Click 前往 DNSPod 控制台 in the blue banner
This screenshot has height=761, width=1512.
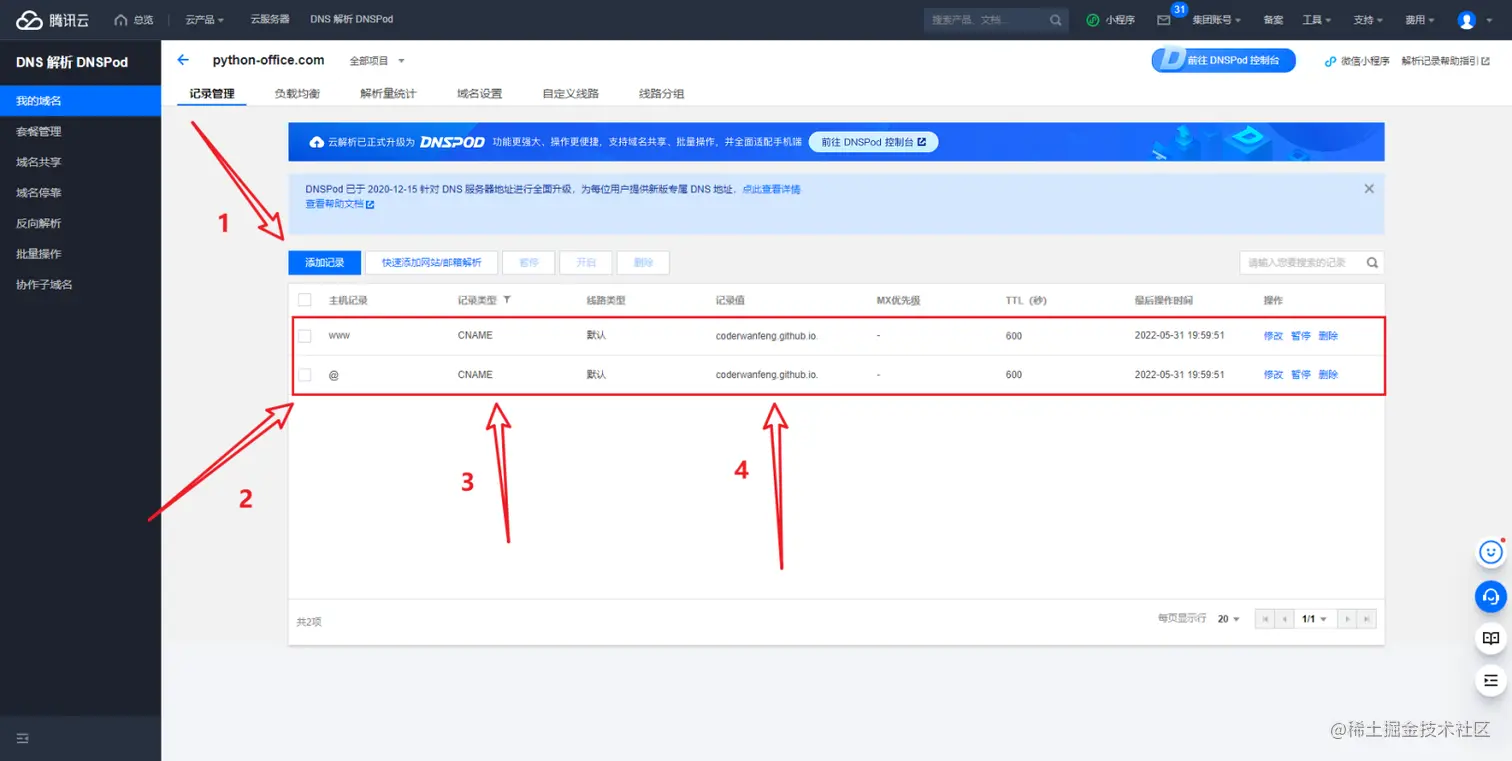873,142
